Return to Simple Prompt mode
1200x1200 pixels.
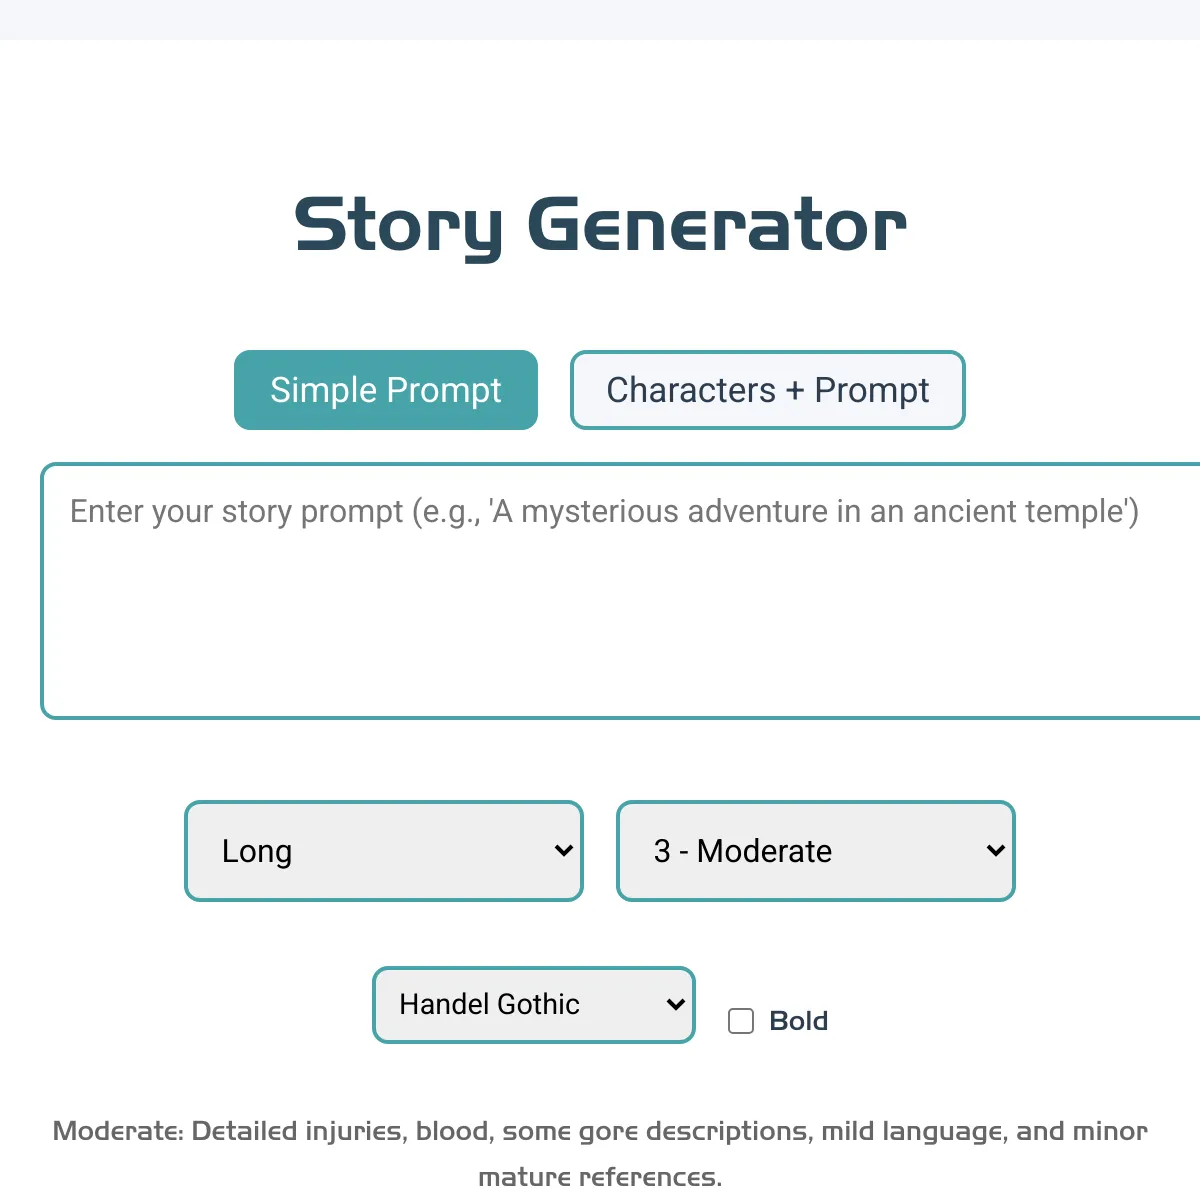[x=385, y=390]
